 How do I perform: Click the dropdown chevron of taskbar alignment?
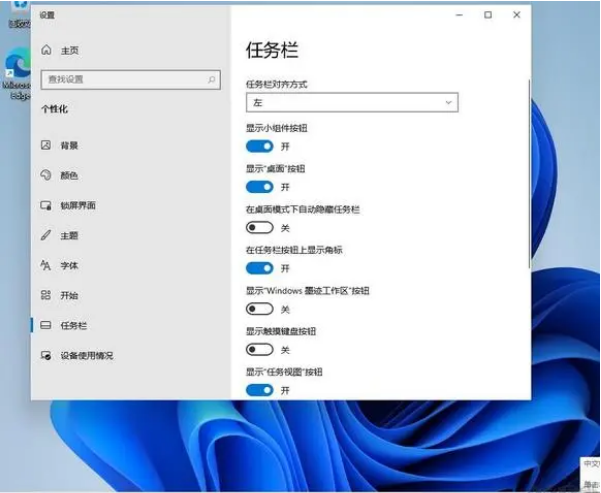pyautogui.click(x=448, y=102)
